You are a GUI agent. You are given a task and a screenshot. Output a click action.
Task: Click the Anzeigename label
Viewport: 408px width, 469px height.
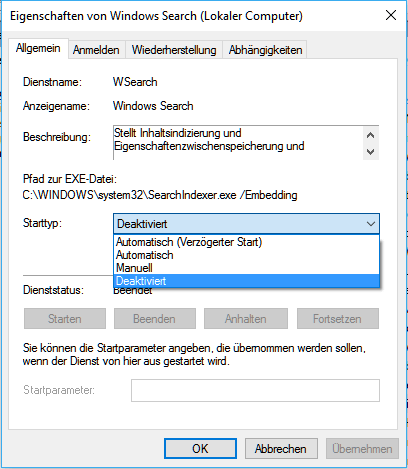click(56, 106)
